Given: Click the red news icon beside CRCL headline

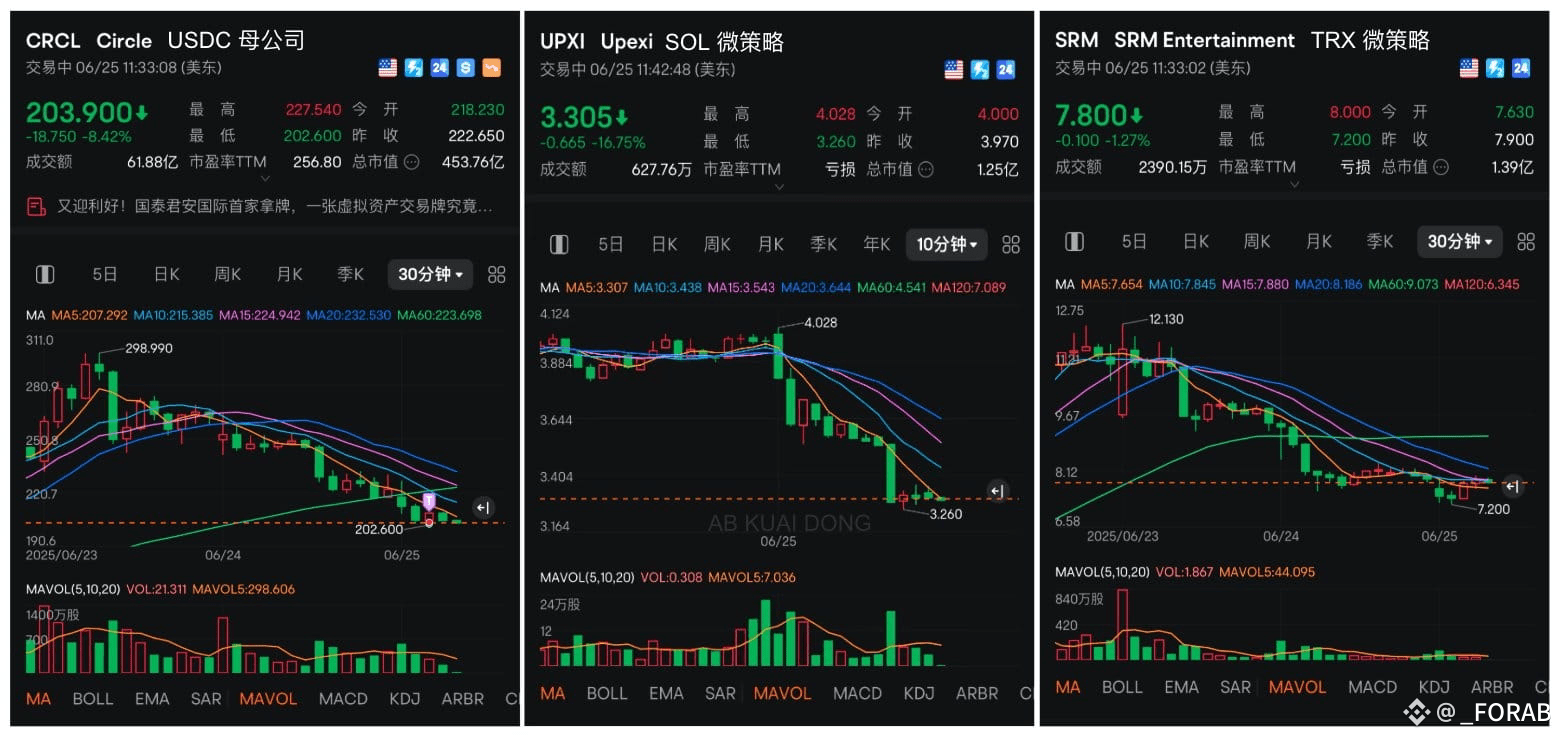Looking at the screenshot, I should point(36,207).
